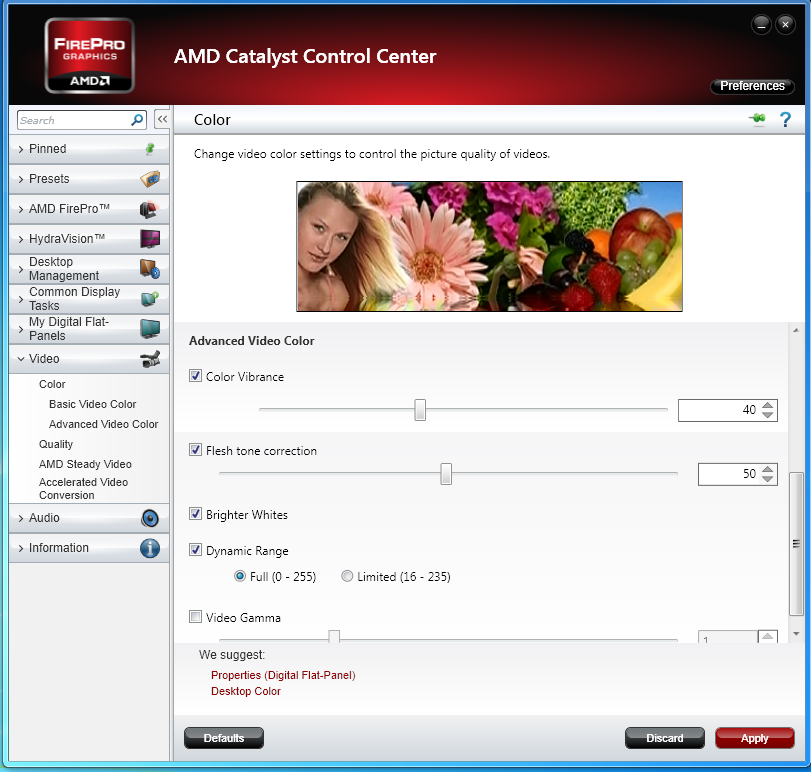The width and height of the screenshot is (811, 772).
Task: Click the HydraVision monitor icon
Action: click(x=150, y=239)
